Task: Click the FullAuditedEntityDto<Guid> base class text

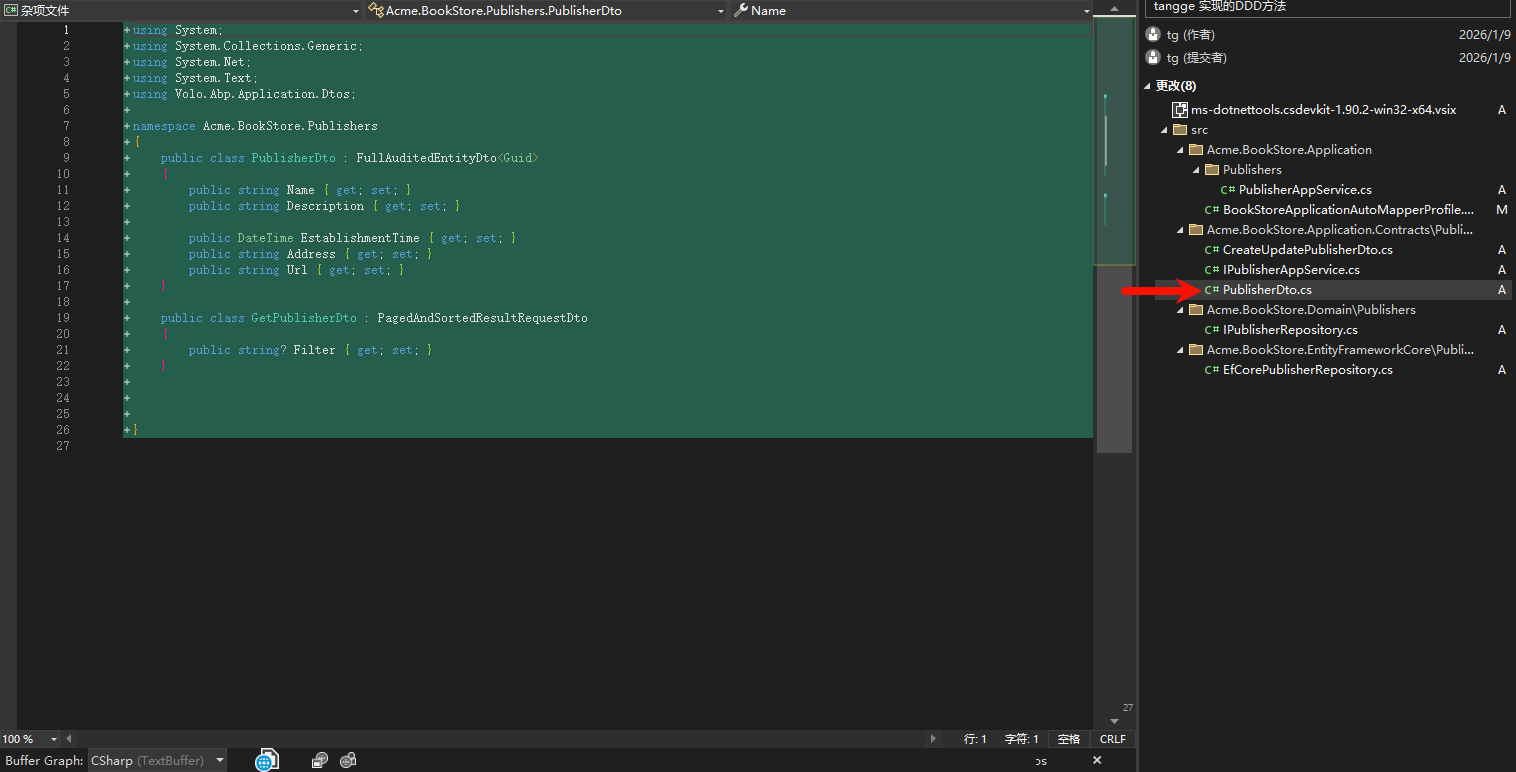Action: (x=447, y=158)
